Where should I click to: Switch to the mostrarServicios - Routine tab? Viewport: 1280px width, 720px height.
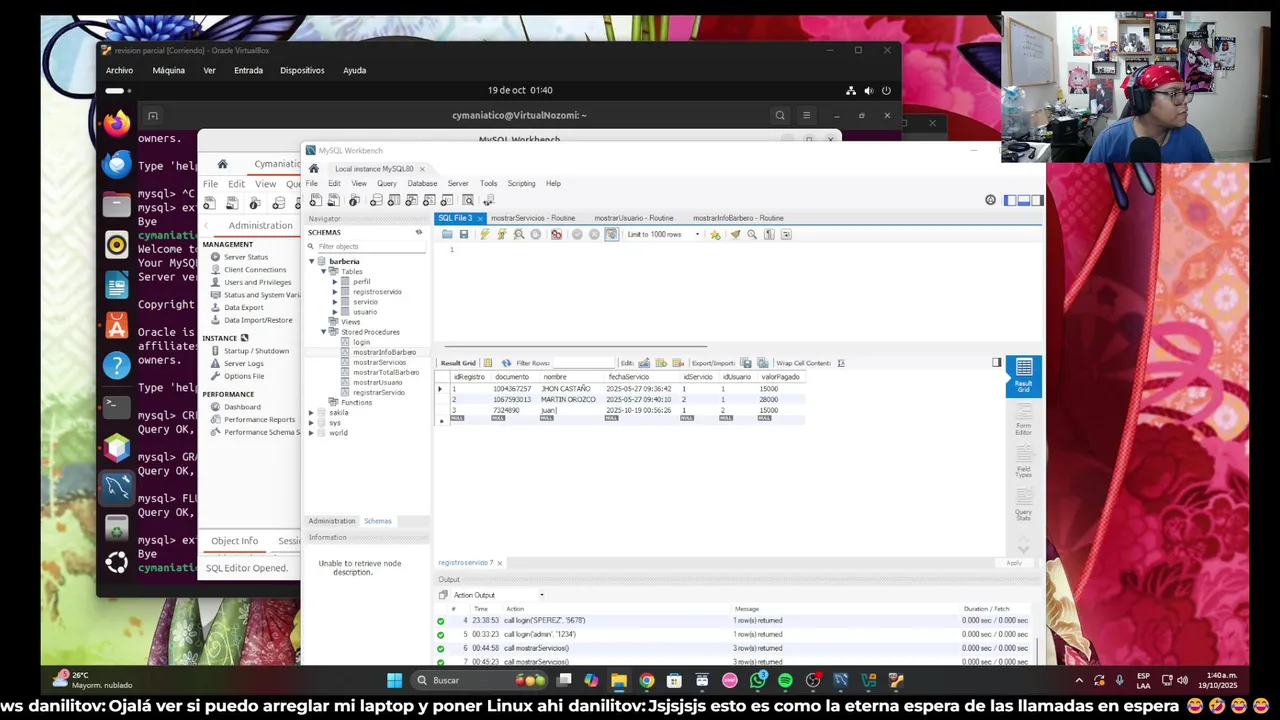point(532,218)
